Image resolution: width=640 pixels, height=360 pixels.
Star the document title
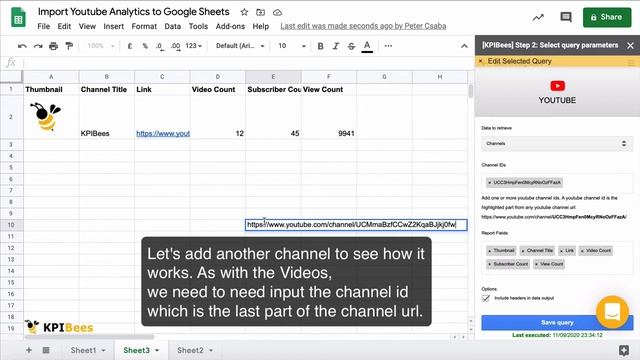(244, 12)
